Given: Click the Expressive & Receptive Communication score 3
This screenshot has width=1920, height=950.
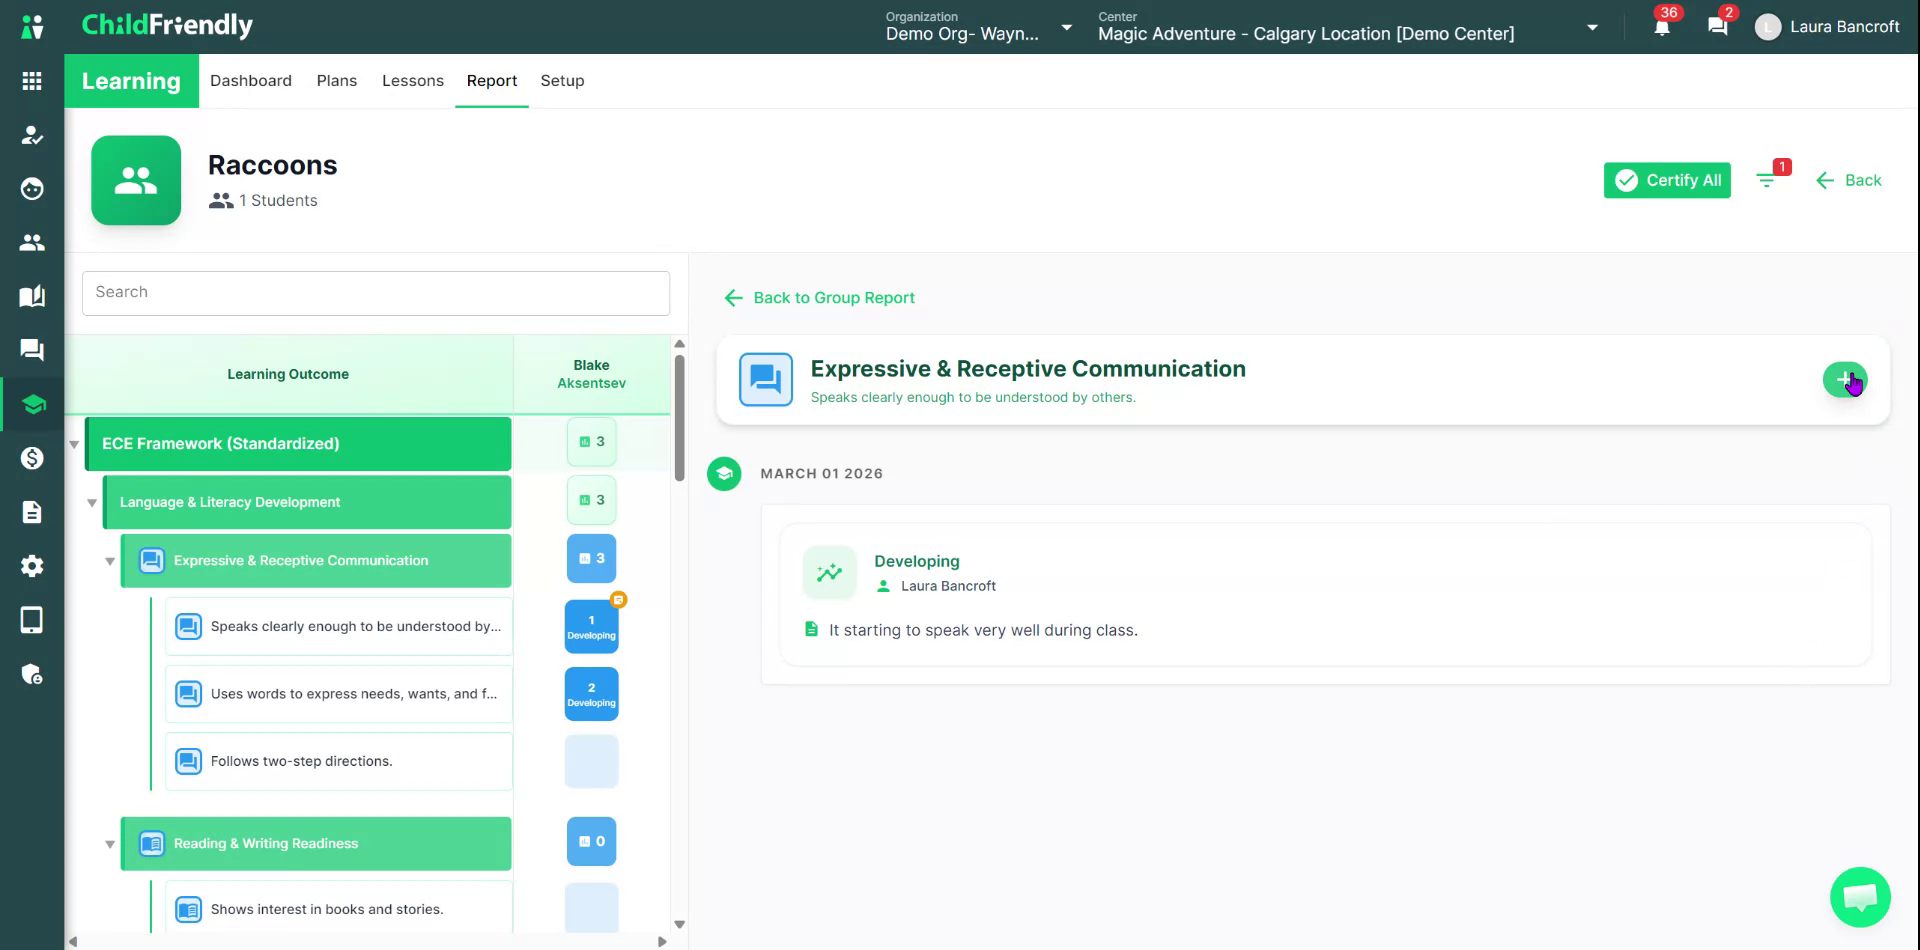Looking at the screenshot, I should [592, 559].
